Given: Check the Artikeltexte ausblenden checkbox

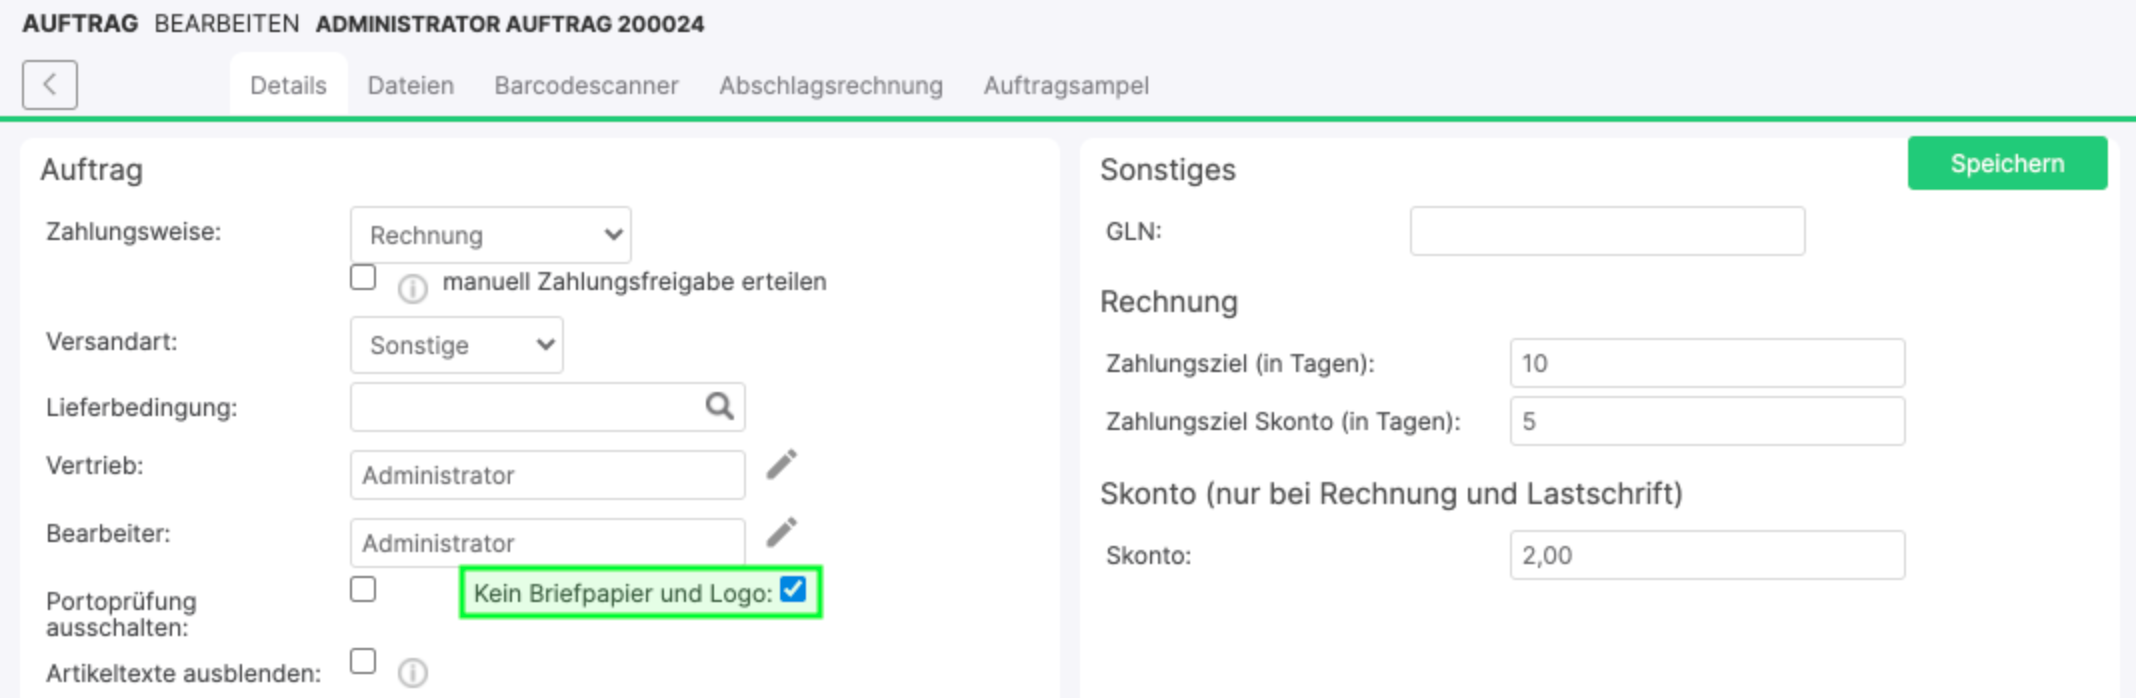Looking at the screenshot, I should pyautogui.click(x=363, y=661).
